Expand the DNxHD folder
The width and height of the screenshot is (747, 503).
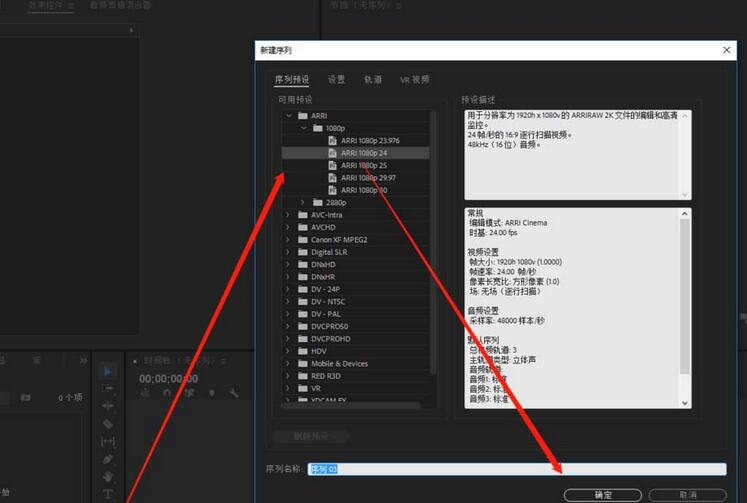pyautogui.click(x=287, y=264)
